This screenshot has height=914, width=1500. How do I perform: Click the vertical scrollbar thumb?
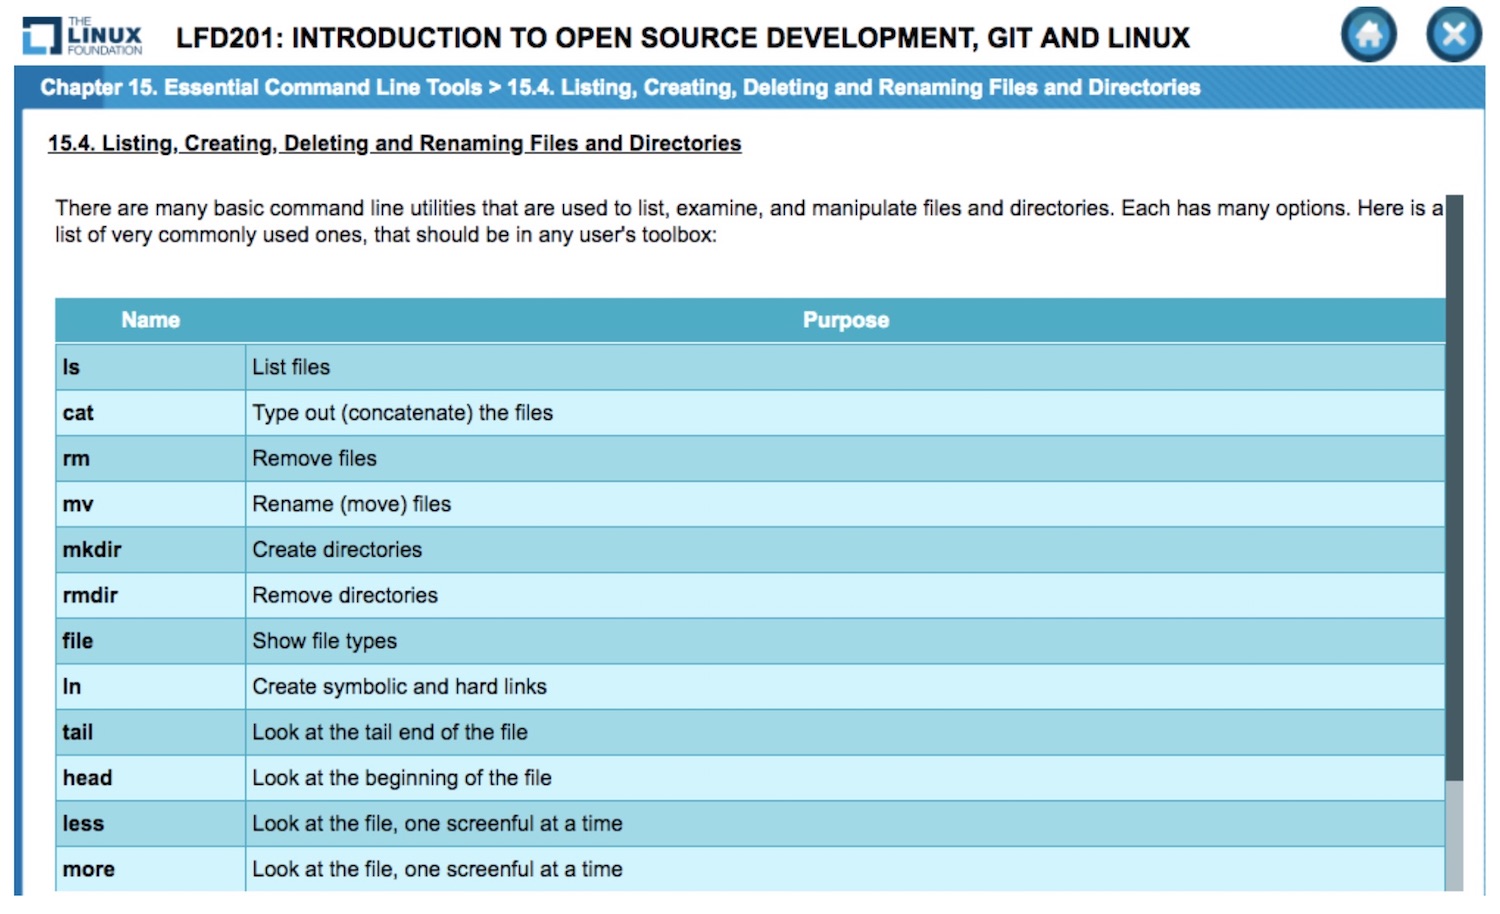tap(1454, 488)
